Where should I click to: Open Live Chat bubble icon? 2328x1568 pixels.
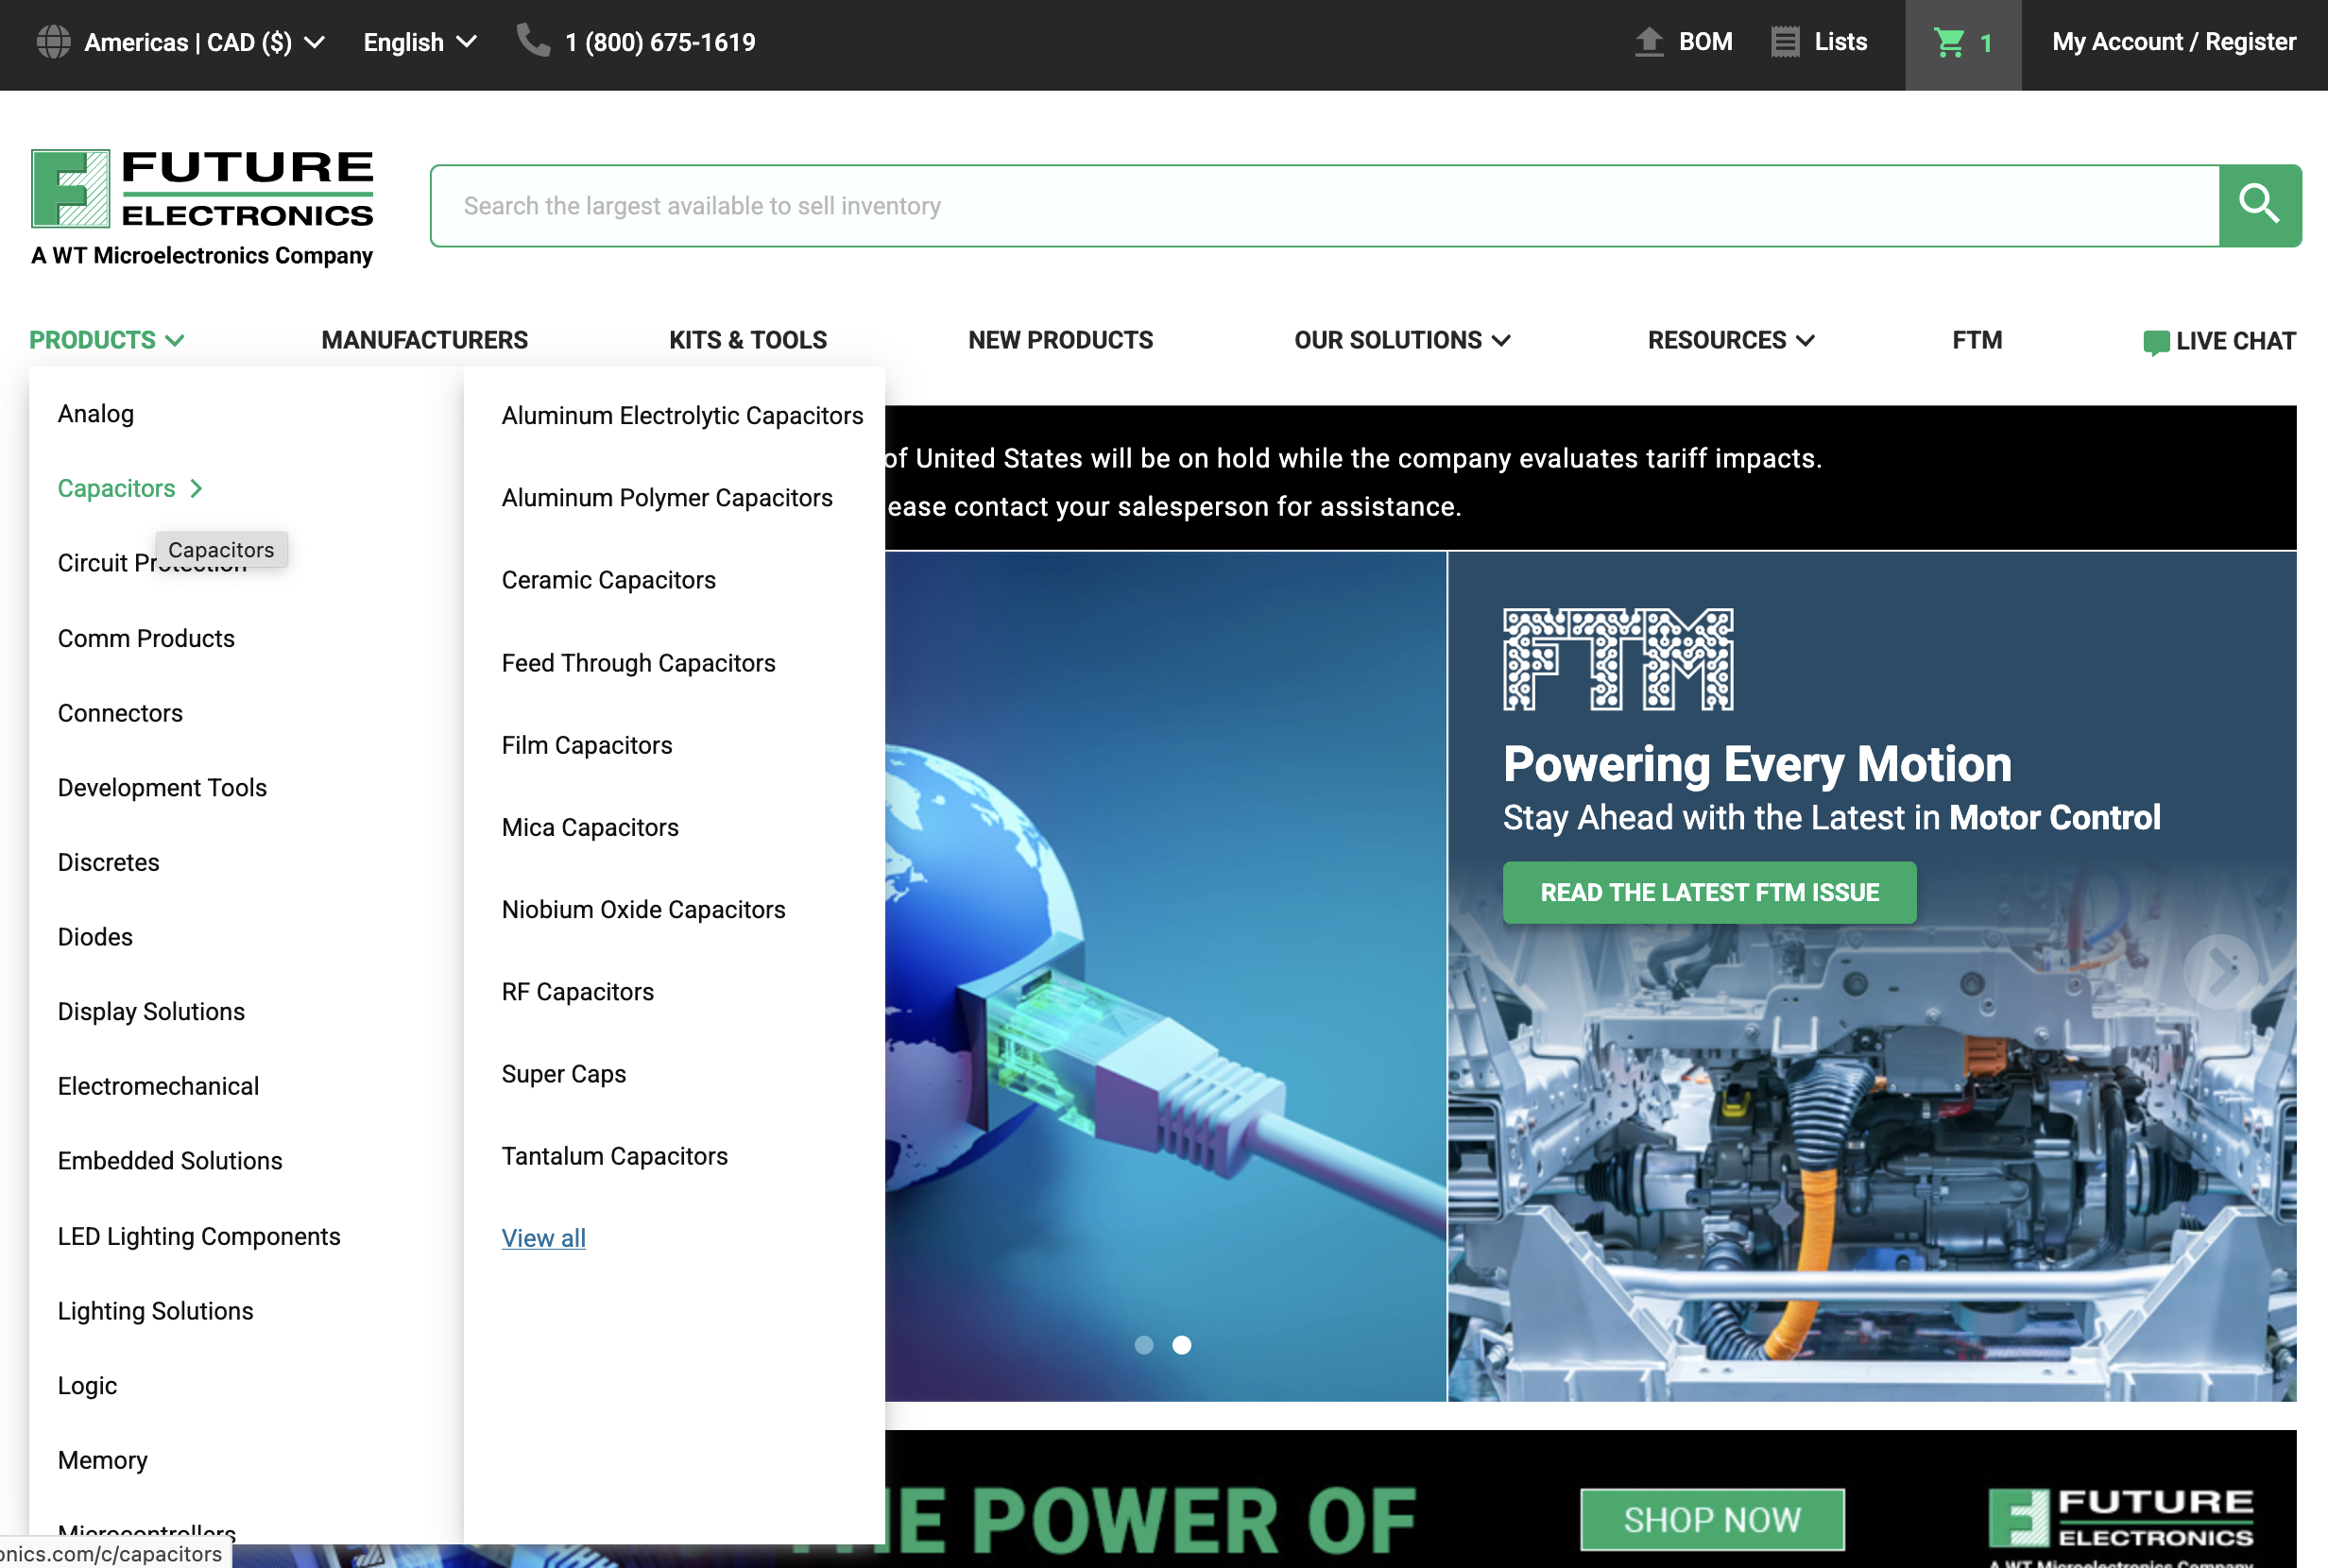[2155, 342]
